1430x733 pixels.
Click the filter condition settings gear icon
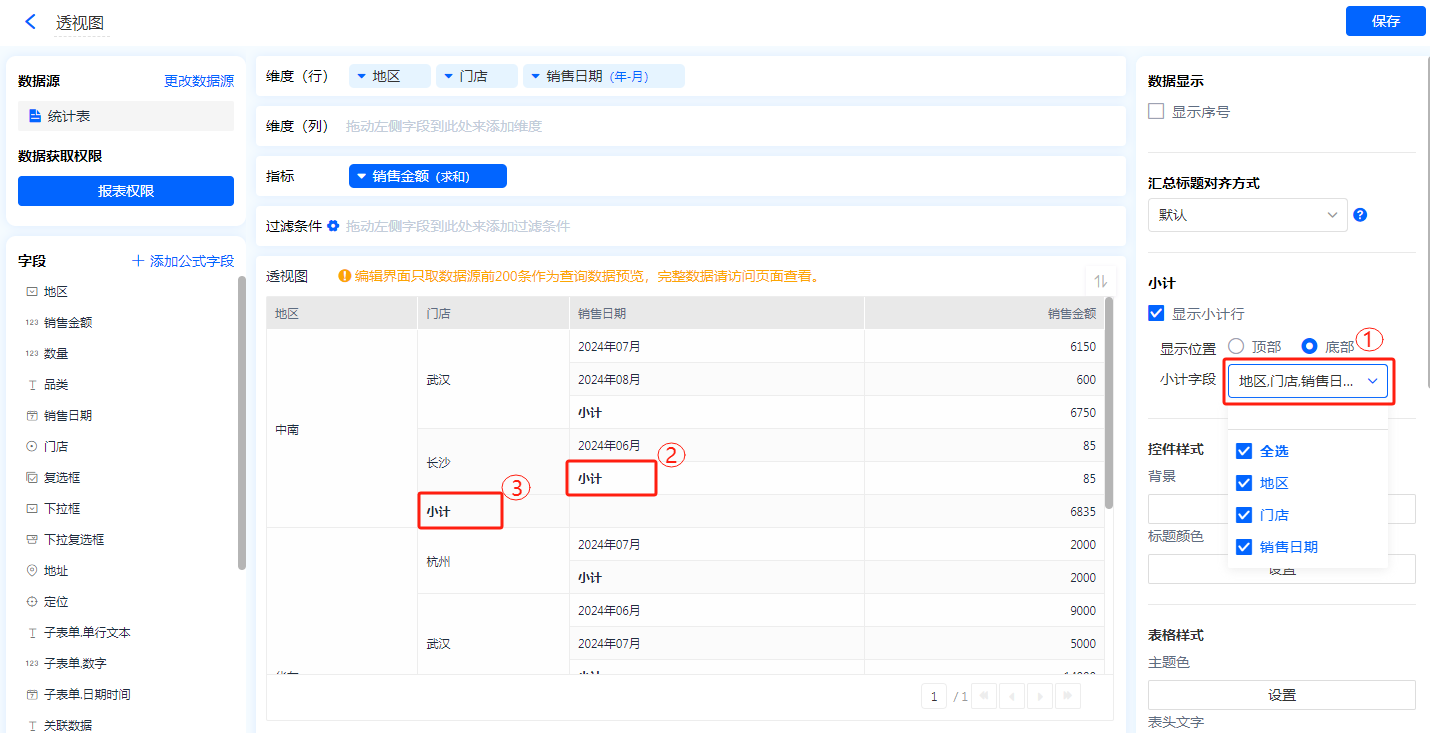(333, 226)
